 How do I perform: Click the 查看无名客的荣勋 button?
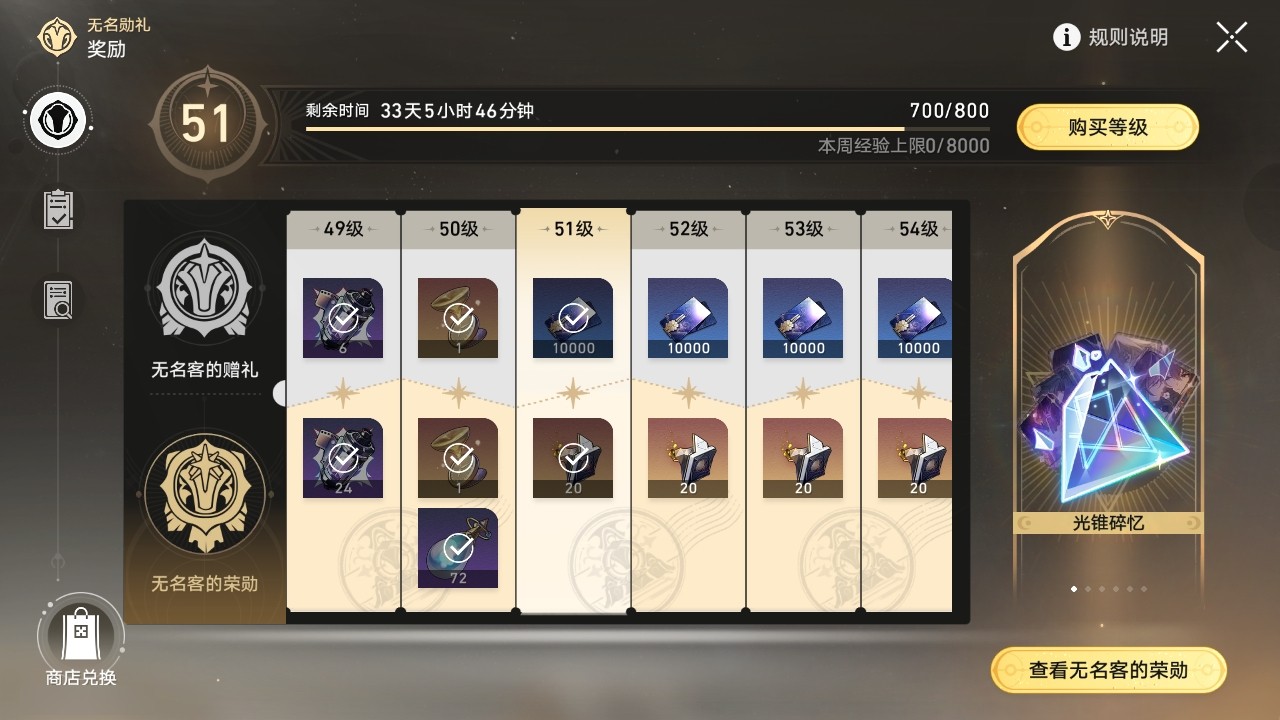point(1109,670)
